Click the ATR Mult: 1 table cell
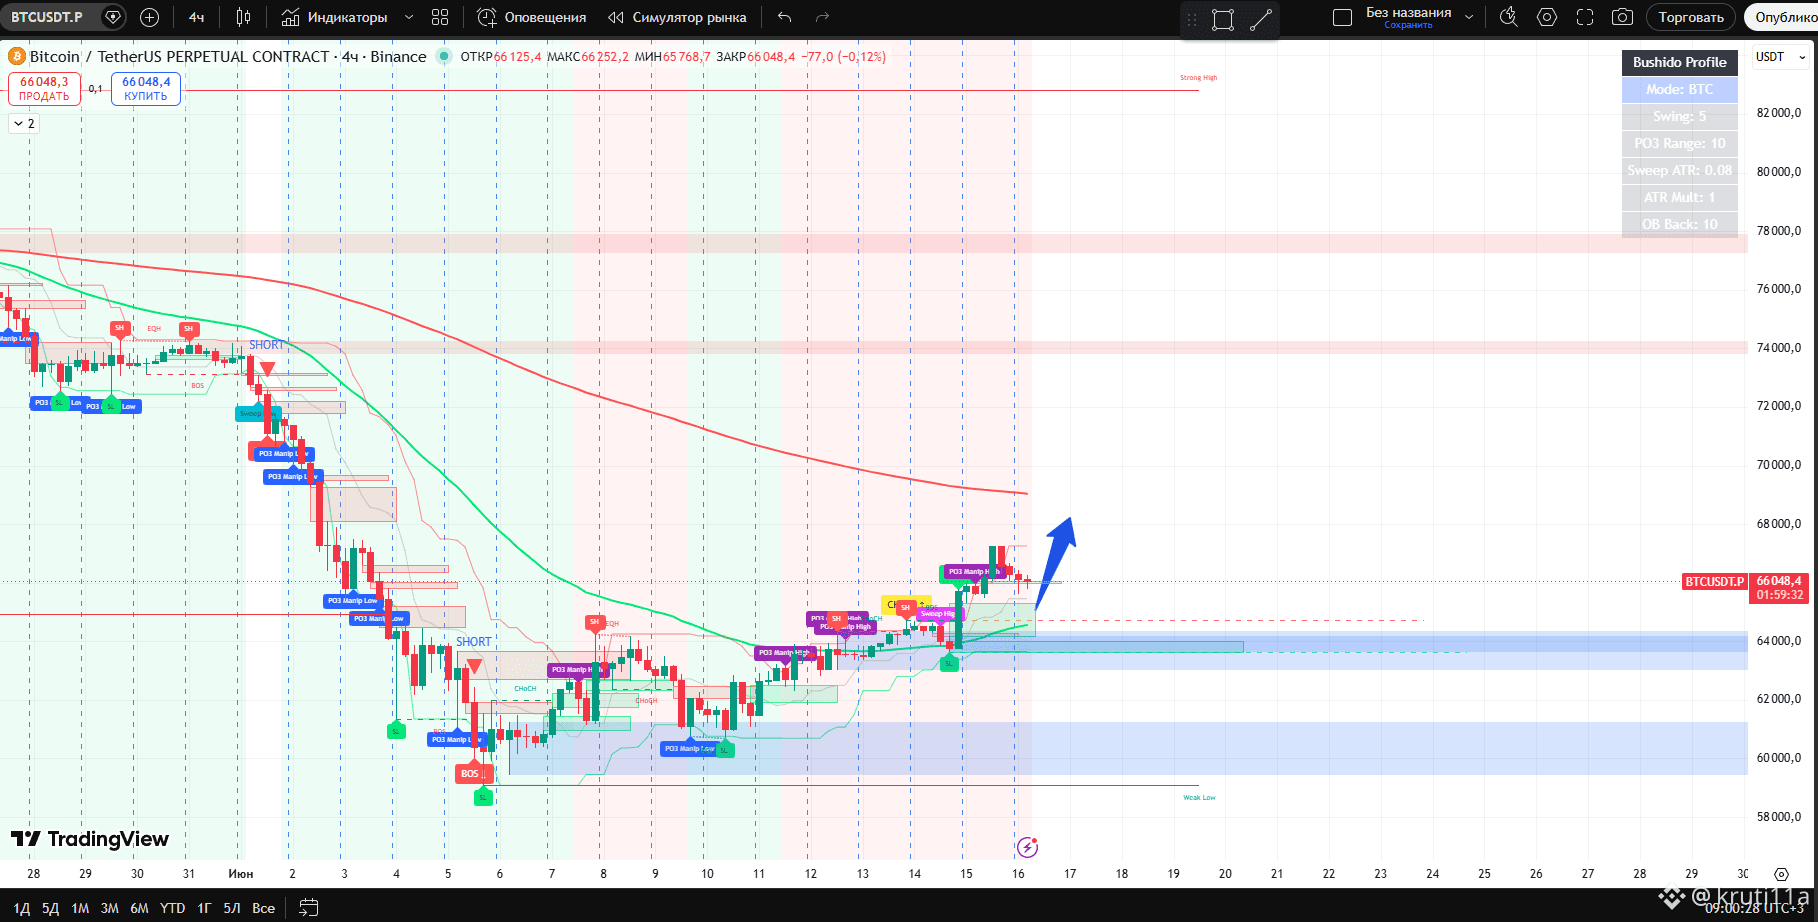This screenshot has height=922, width=1818. [x=1679, y=197]
